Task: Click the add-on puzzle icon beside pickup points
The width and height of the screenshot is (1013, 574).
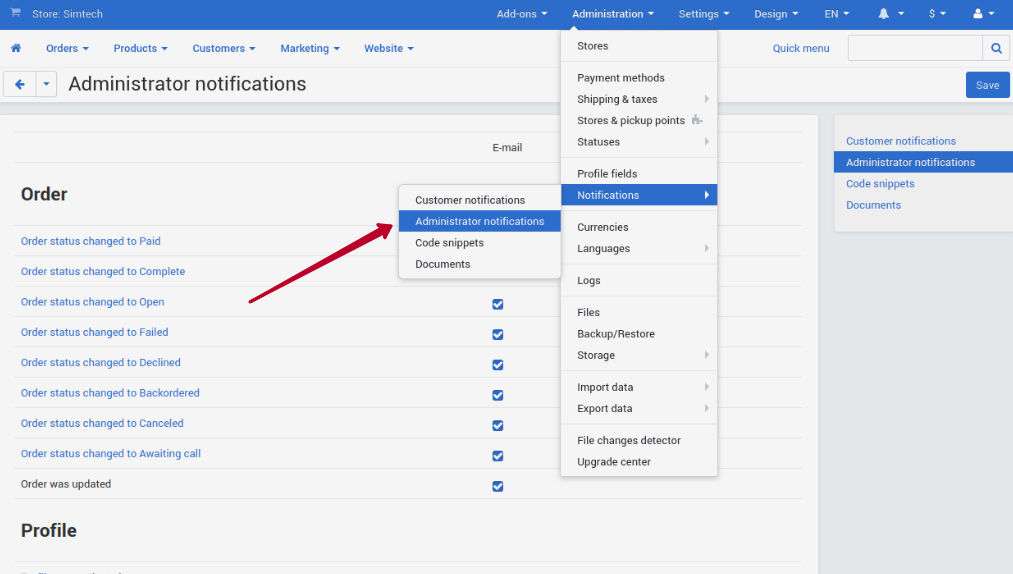Action: [x=696, y=120]
